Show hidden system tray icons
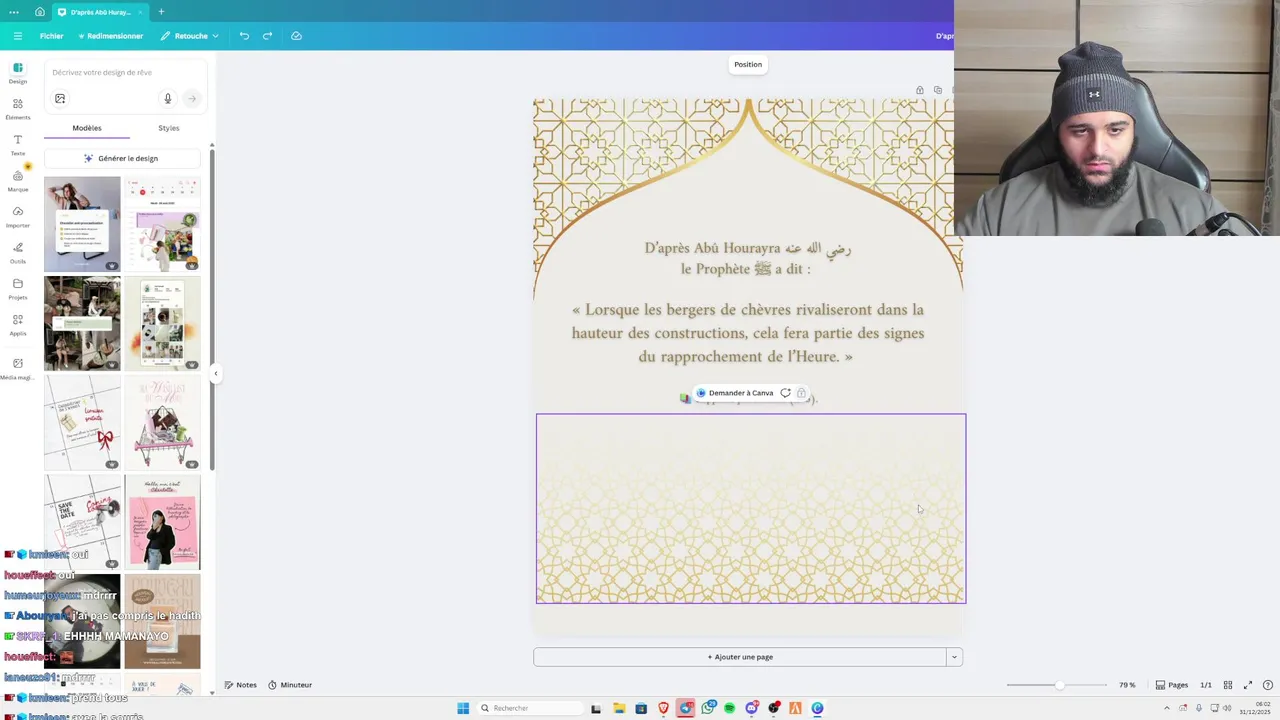Viewport: 1280px width, 720px height. pos(1166,708)
